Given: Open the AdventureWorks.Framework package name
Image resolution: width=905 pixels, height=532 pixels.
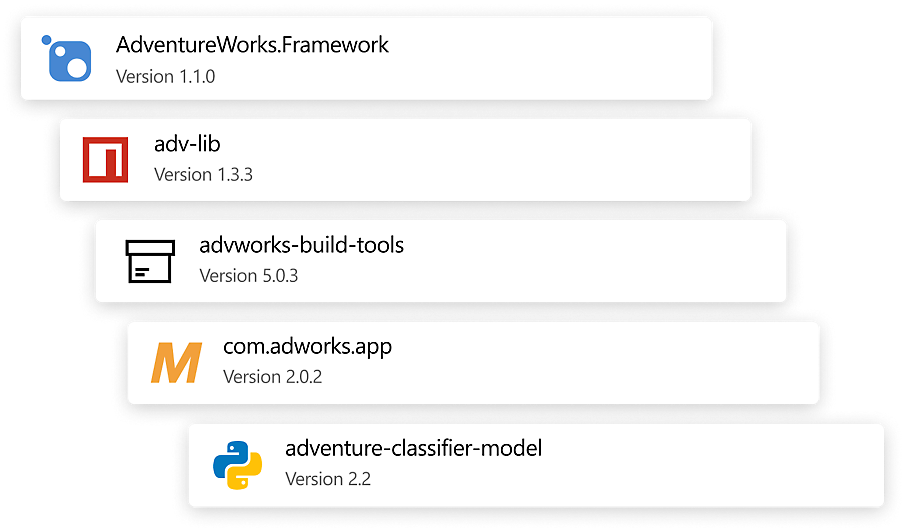Looking at the screenshot, I should [x=252, y=45].
